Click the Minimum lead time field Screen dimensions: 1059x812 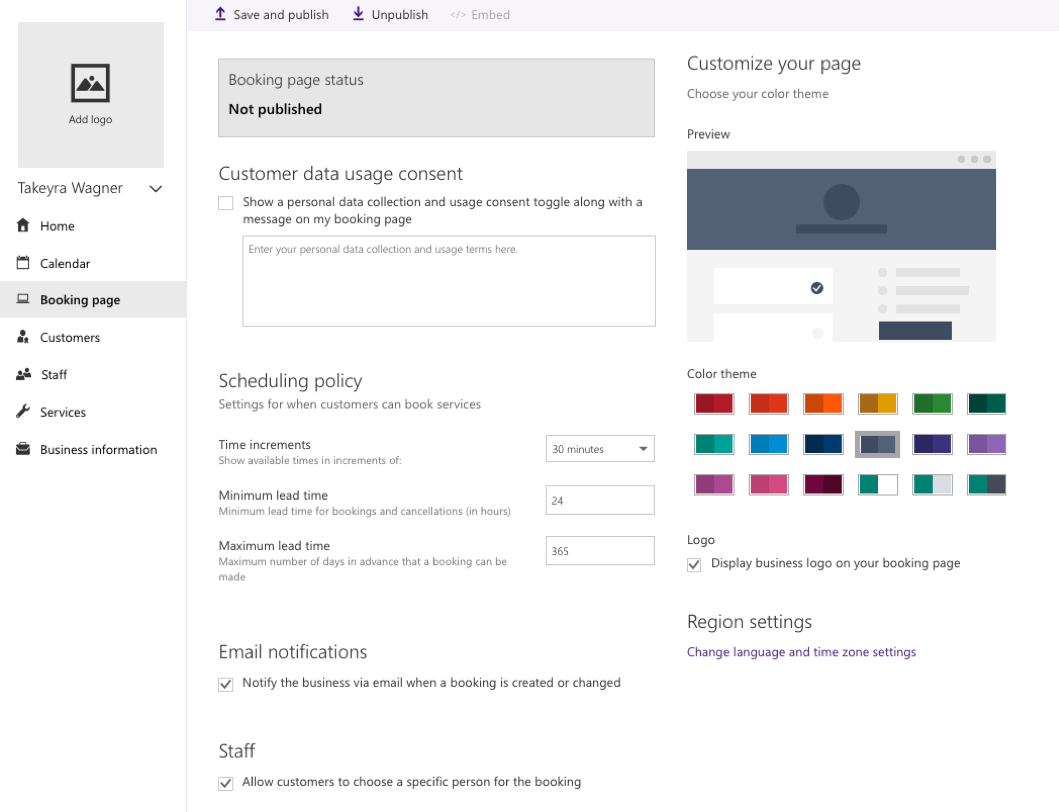pyautogui.click(x=600, y=500)
